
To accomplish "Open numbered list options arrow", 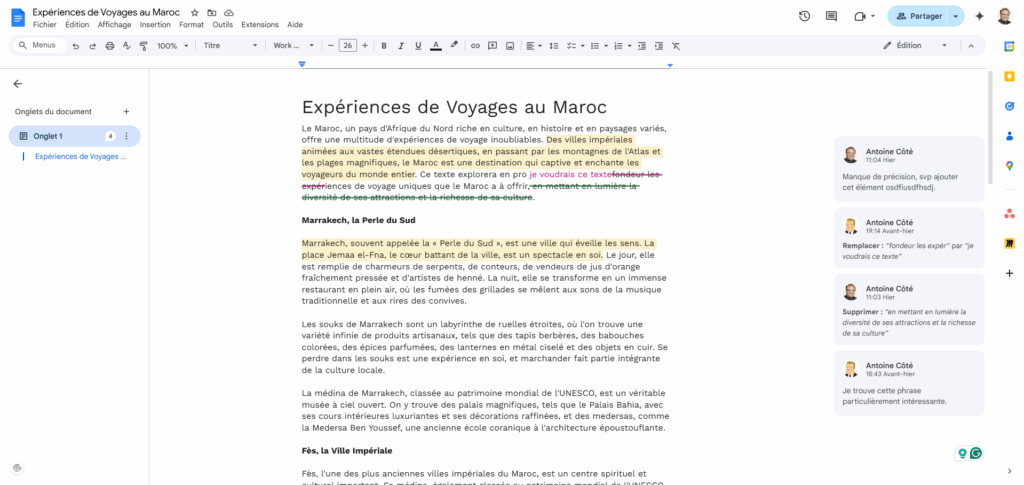I will 629,46.
